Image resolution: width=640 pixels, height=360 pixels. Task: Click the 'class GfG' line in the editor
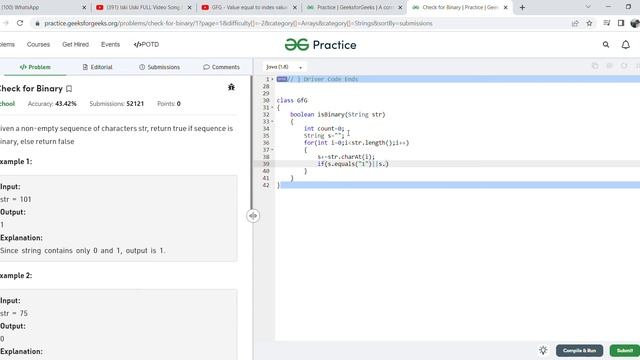coord(292,100)
